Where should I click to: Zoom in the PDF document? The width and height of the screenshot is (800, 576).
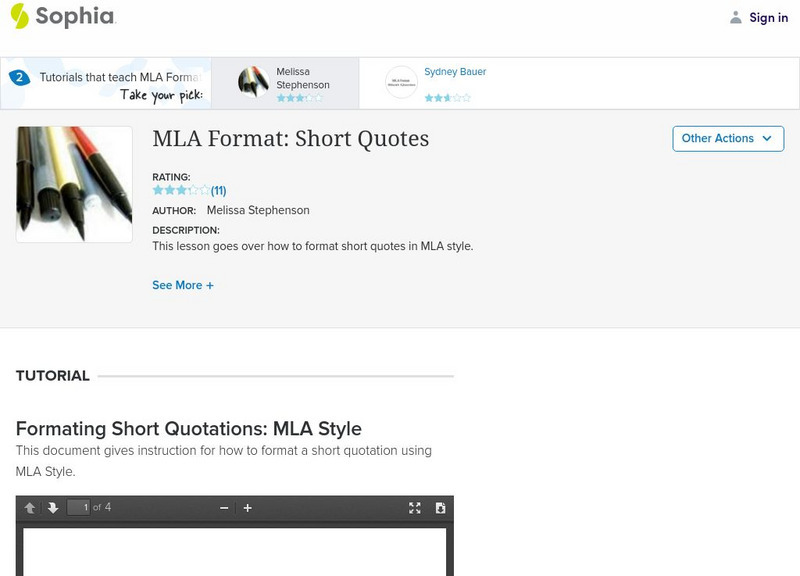(x=248, y=508)
